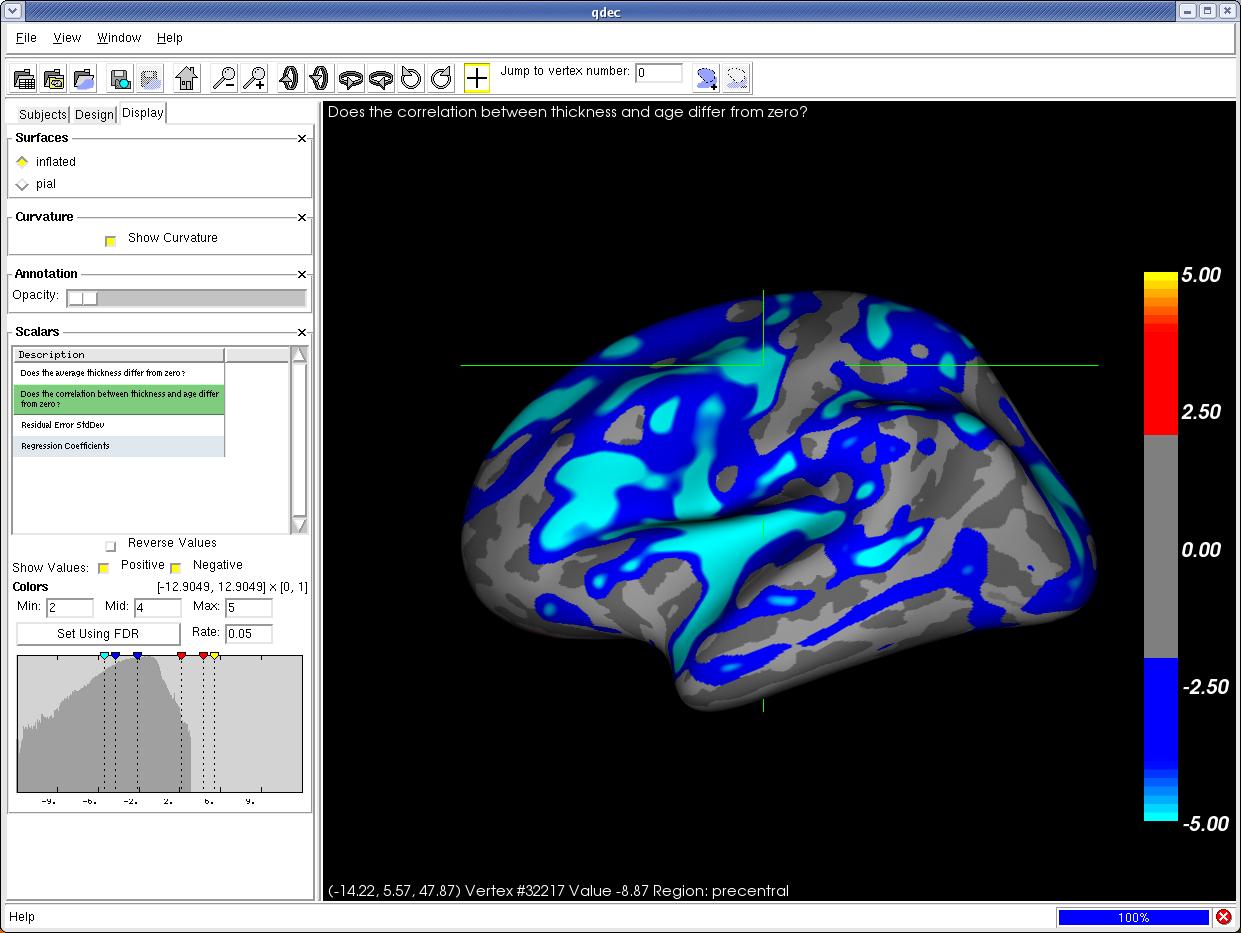Image resolution: width=1241 pixels, height=933 pixels.
Task: Click the annotation Opacity slider handle
Action: click(83, 298)
